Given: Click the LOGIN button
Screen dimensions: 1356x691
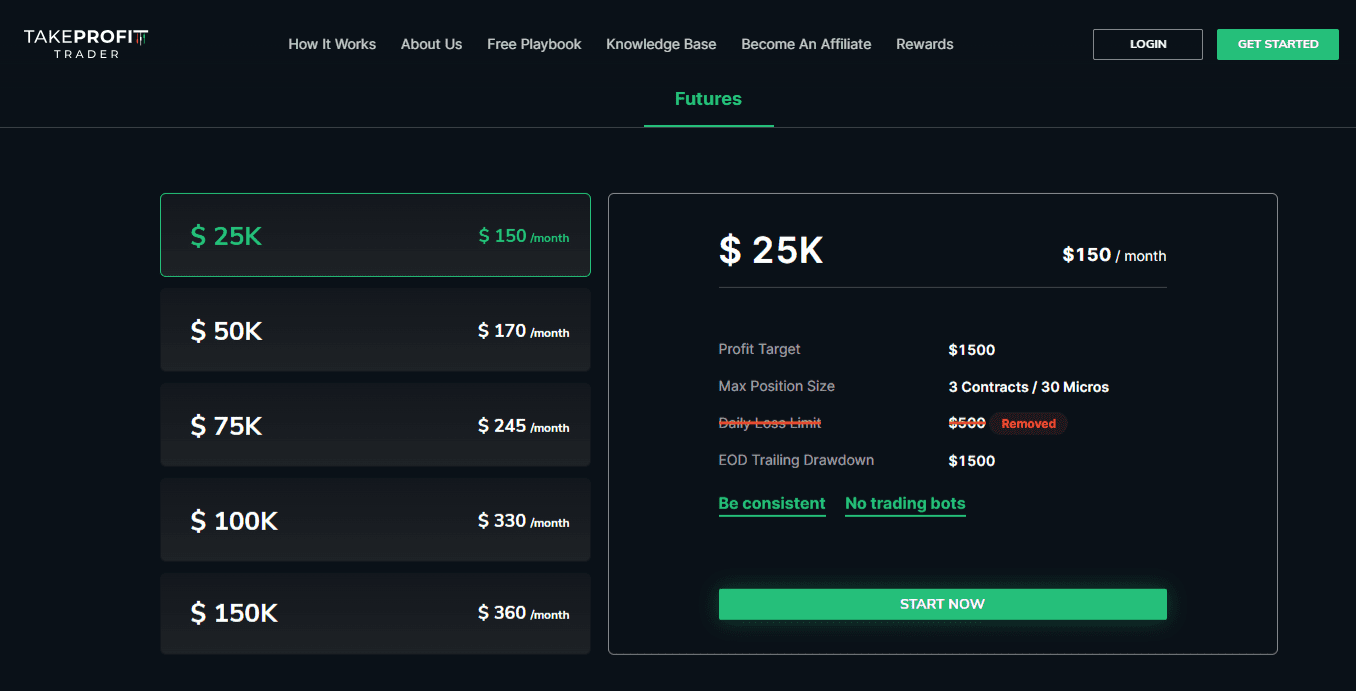Looking at the screenshot, I should (x=1147, y=44).
